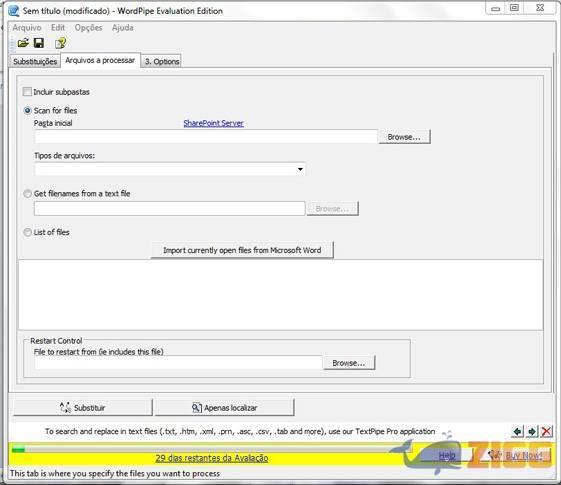The width and height of the screenshot is (561, 485).
Task: Click the Pasta inicial folder input field
Action: tap(206, 137)
